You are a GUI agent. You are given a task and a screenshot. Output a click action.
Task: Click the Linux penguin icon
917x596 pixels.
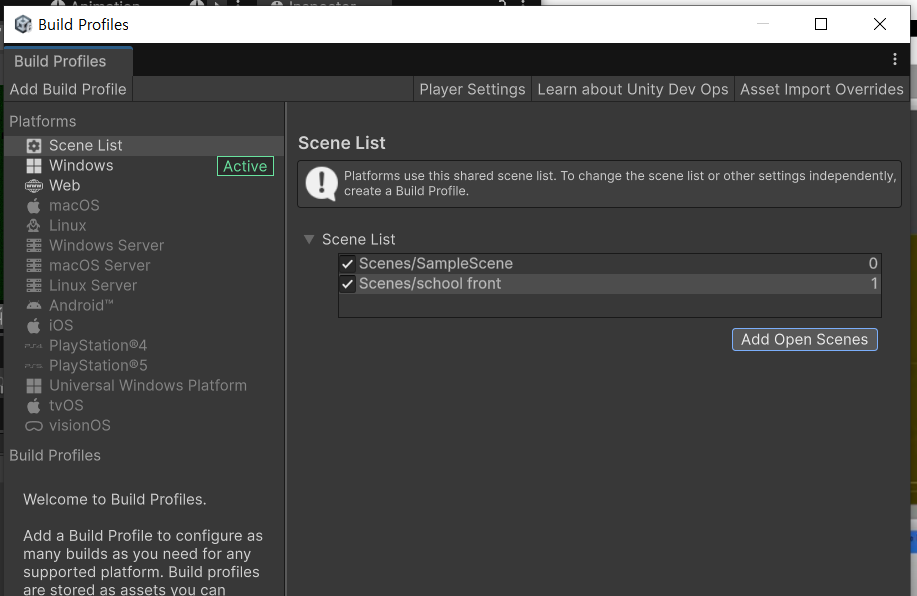coord(34,226)
